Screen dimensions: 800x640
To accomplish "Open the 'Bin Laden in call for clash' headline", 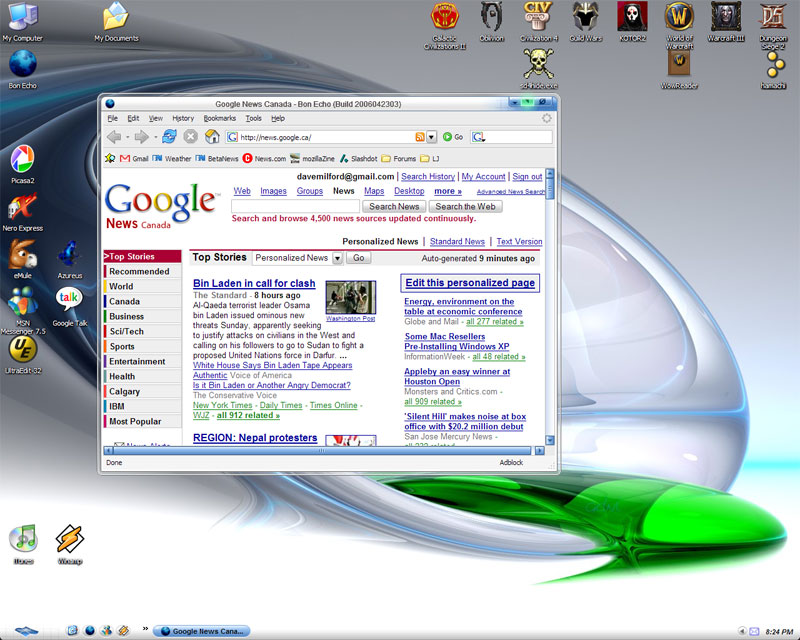I will pos(254,283).
